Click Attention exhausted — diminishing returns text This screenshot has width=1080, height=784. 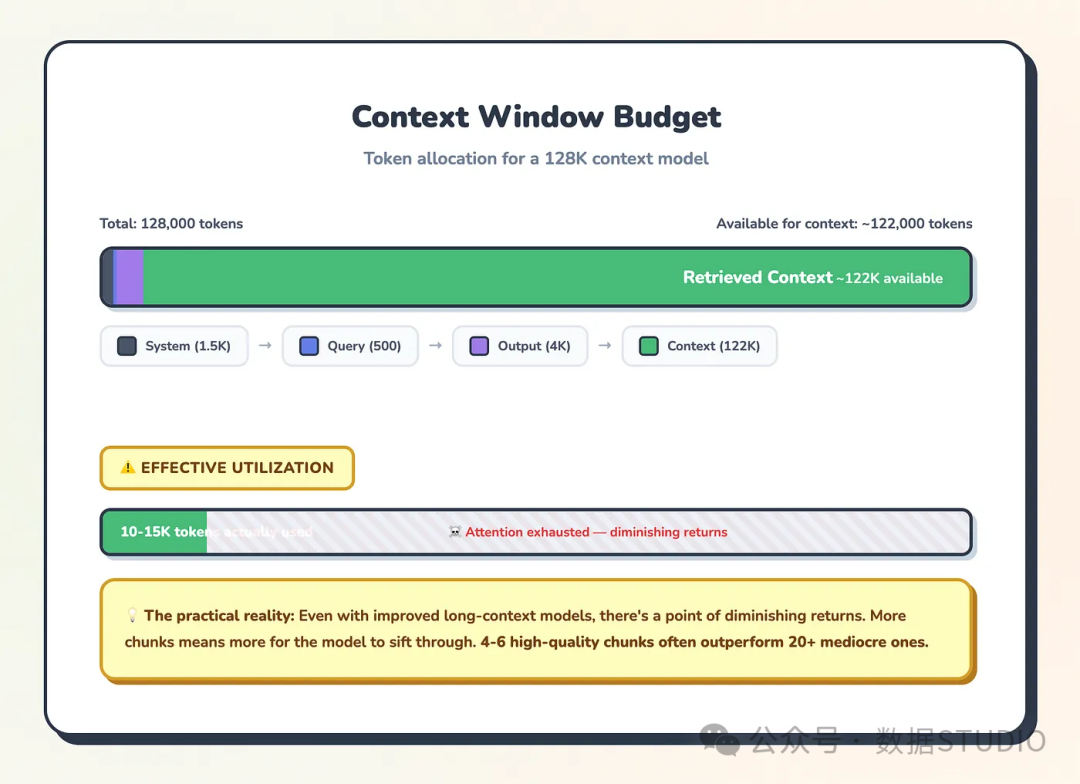pos(596,532)
